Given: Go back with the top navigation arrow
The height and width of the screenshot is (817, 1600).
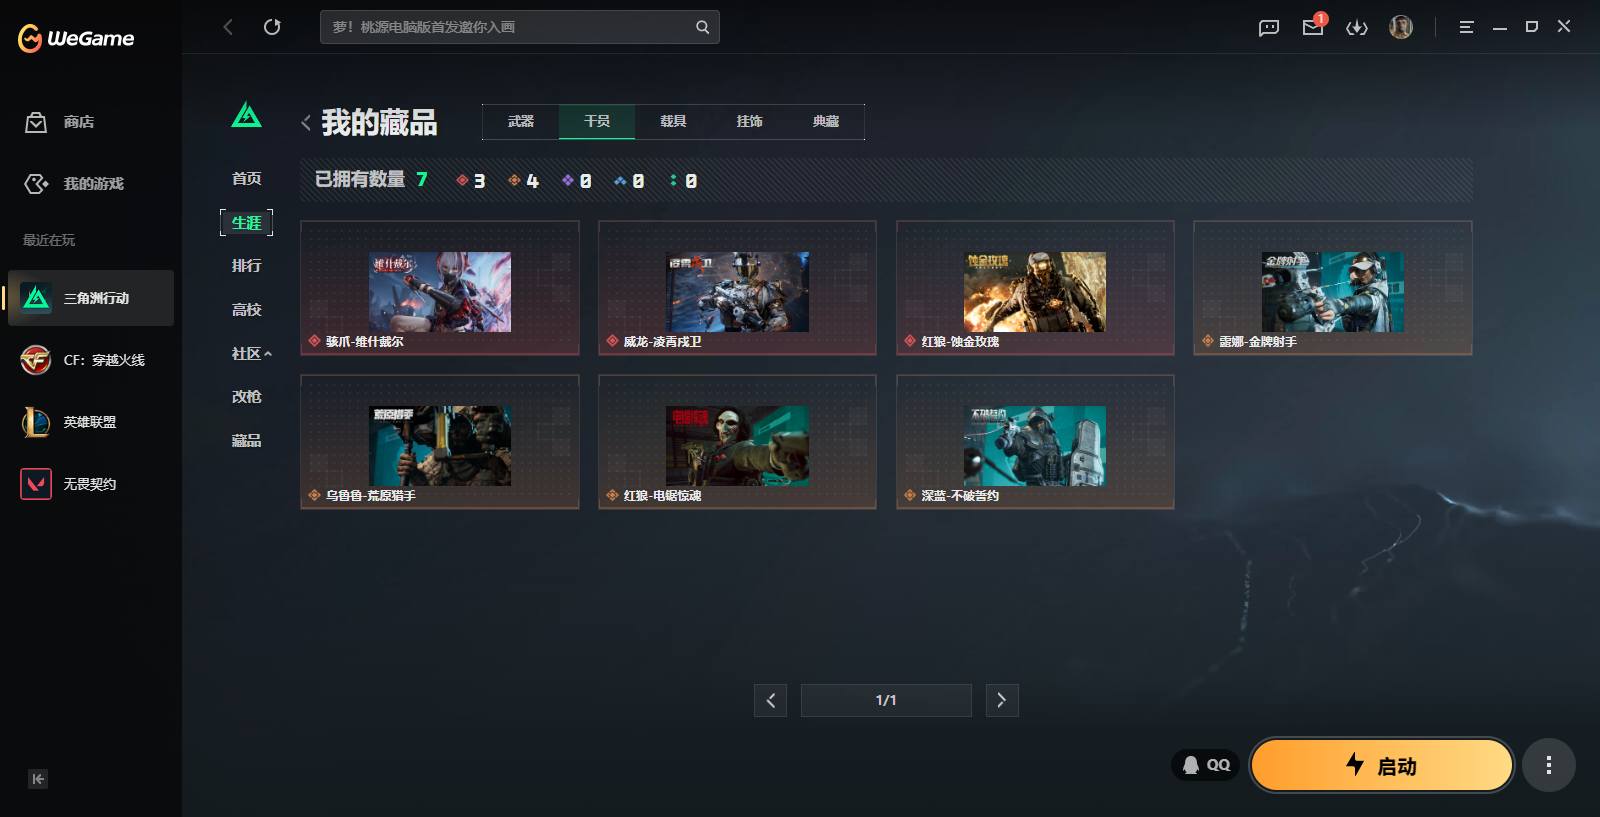Looking at the screenshot, I should [228, 27].
